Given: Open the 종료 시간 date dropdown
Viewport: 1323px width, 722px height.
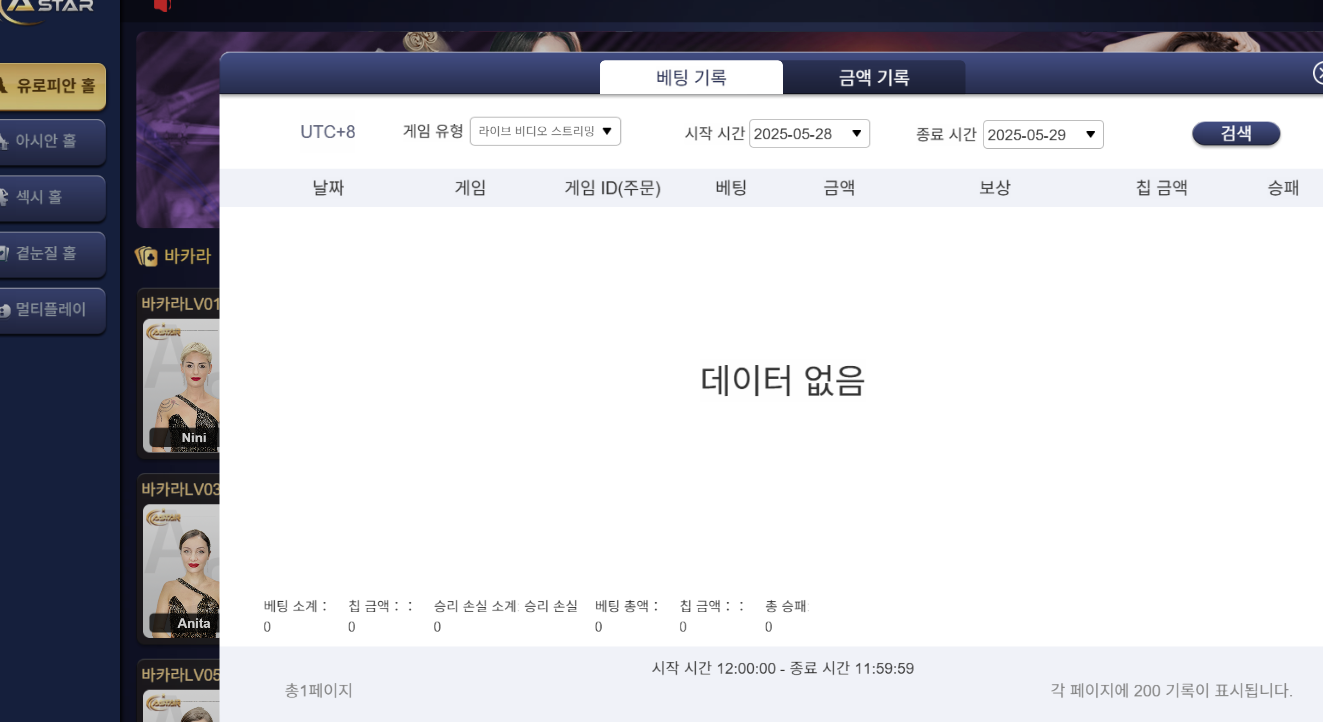Looking at the screenshot, I should 1043,135.
